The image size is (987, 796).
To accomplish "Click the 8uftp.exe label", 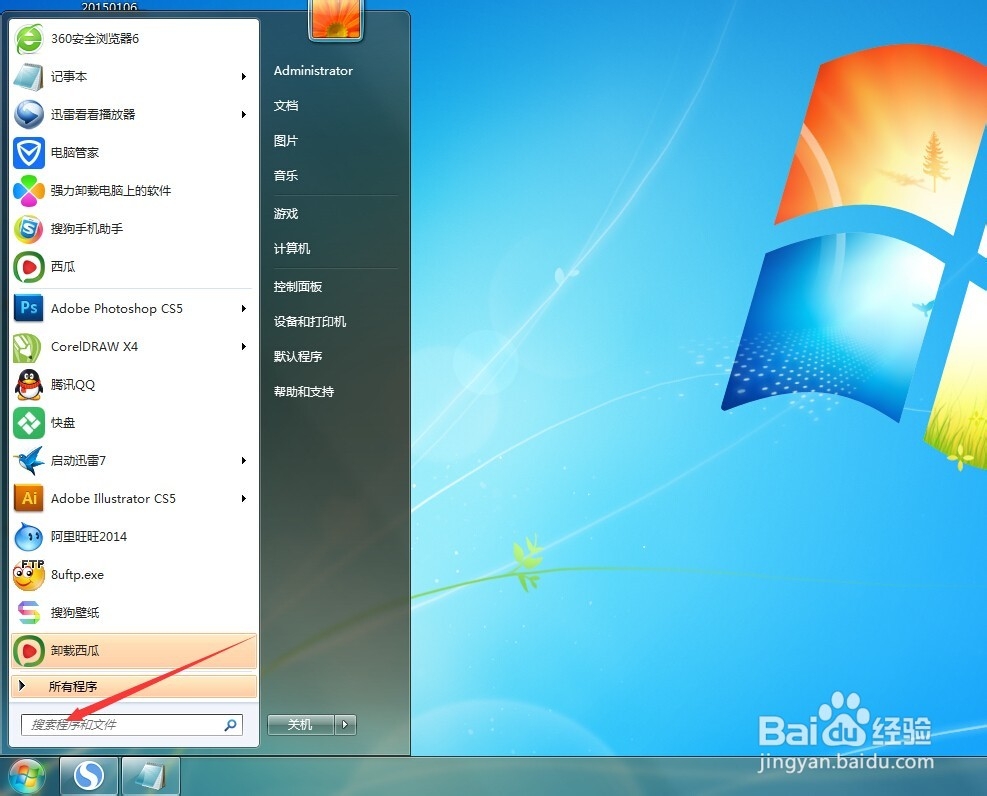I will (x=77, y=575).
